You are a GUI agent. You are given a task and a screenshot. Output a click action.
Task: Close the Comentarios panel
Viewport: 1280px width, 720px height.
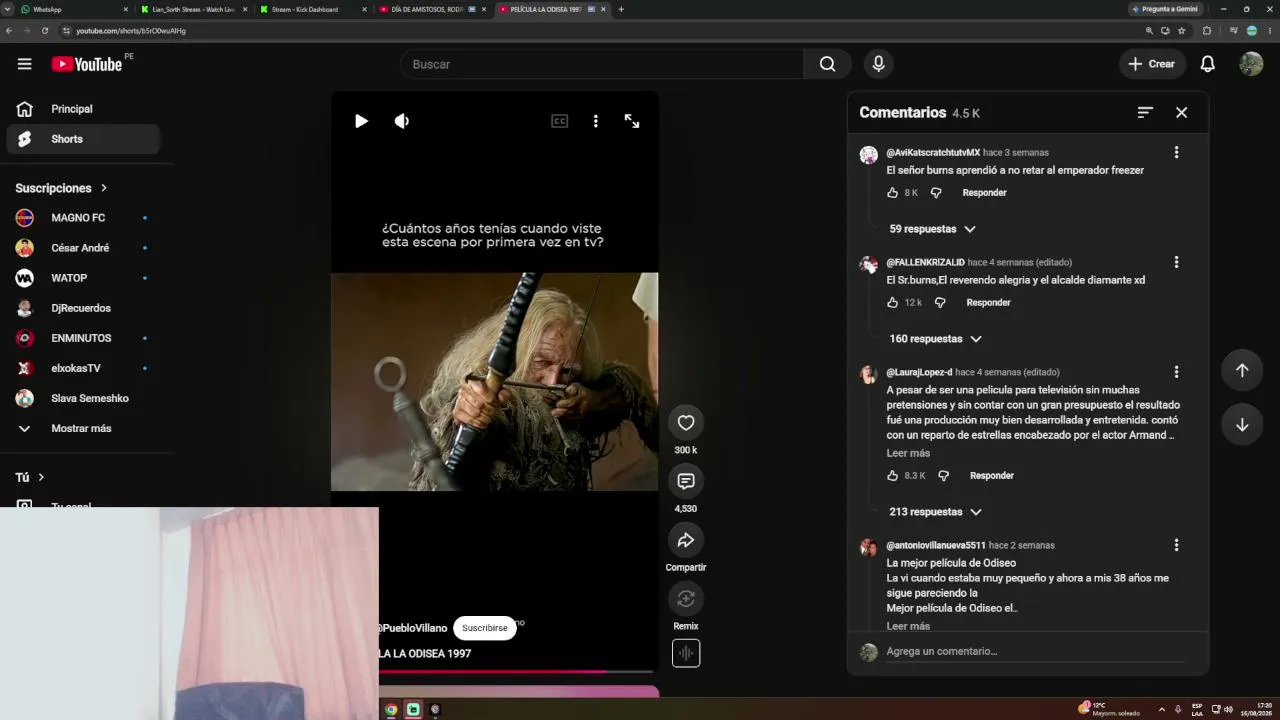coord(1181,113)
